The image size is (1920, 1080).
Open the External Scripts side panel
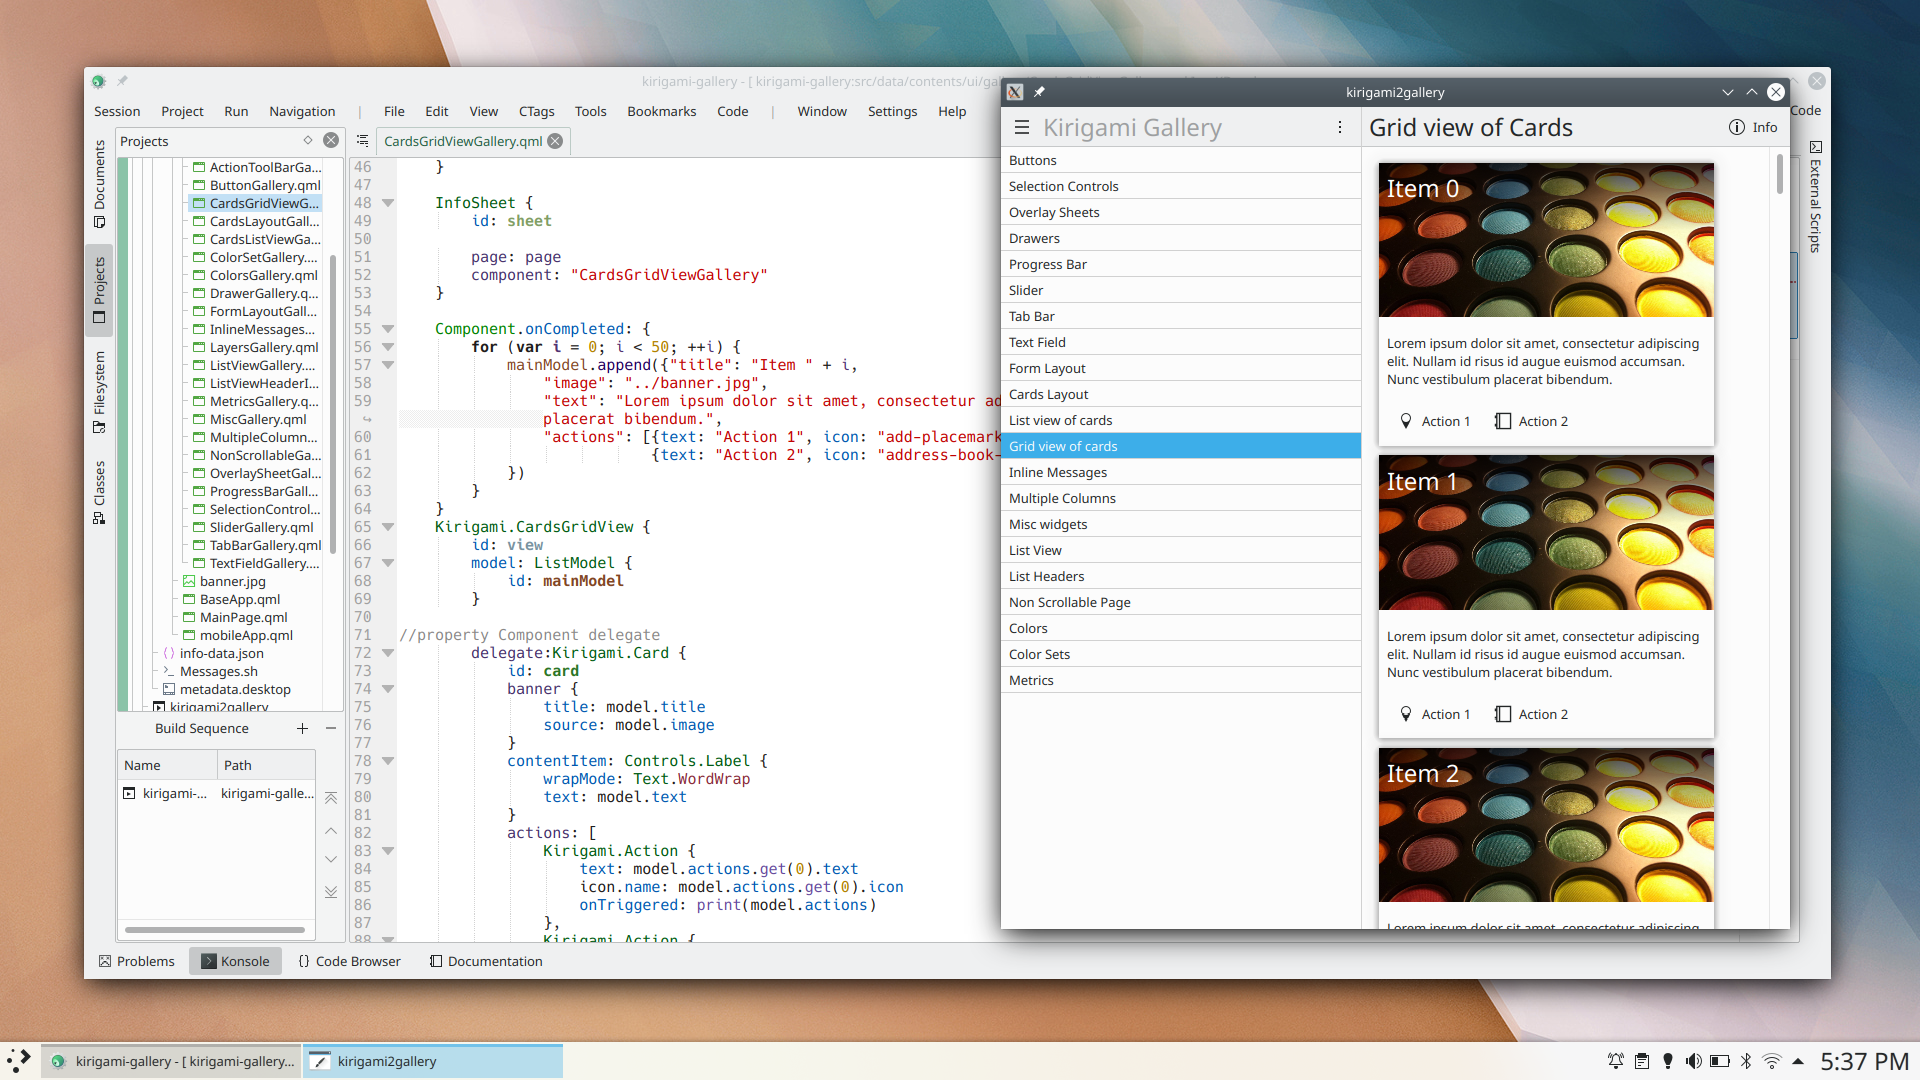pyautogui.click(x=1815, y=196)
